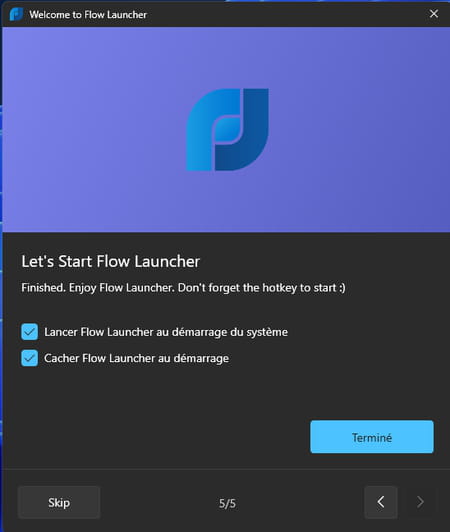Click the Welcome to Flow Launcher title text
This screenshot has height=532, width=450.
[x=88, y=15]
